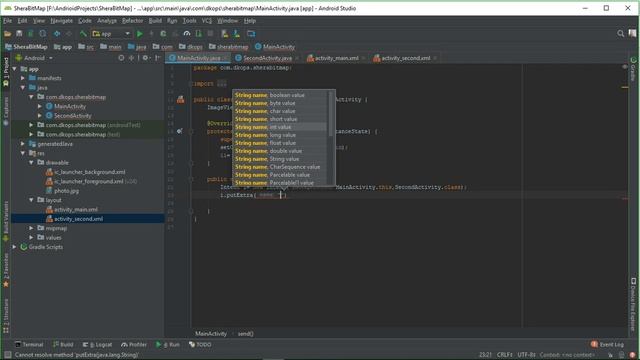Viewport: 640px width, 360px height.
Task: Expand the mipmap folder
Action: point(31,228)
